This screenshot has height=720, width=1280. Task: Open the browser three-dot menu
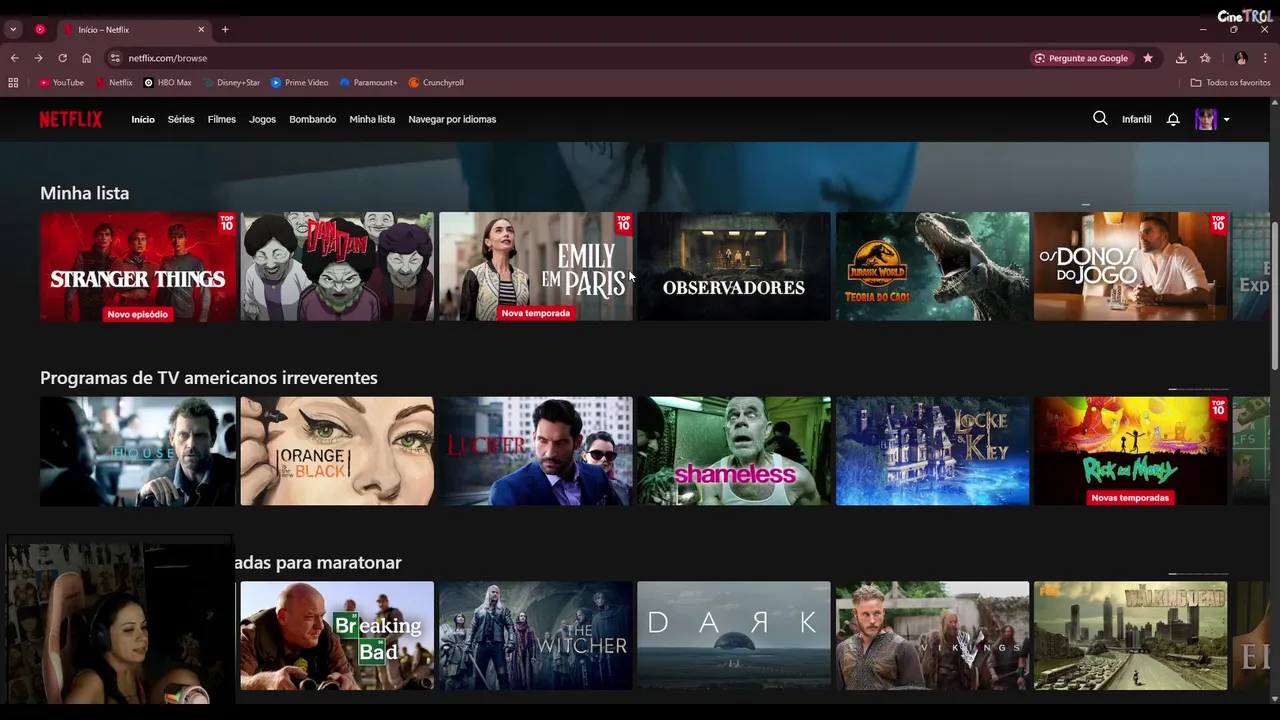pyautogui.click(x=1265, y=58)
